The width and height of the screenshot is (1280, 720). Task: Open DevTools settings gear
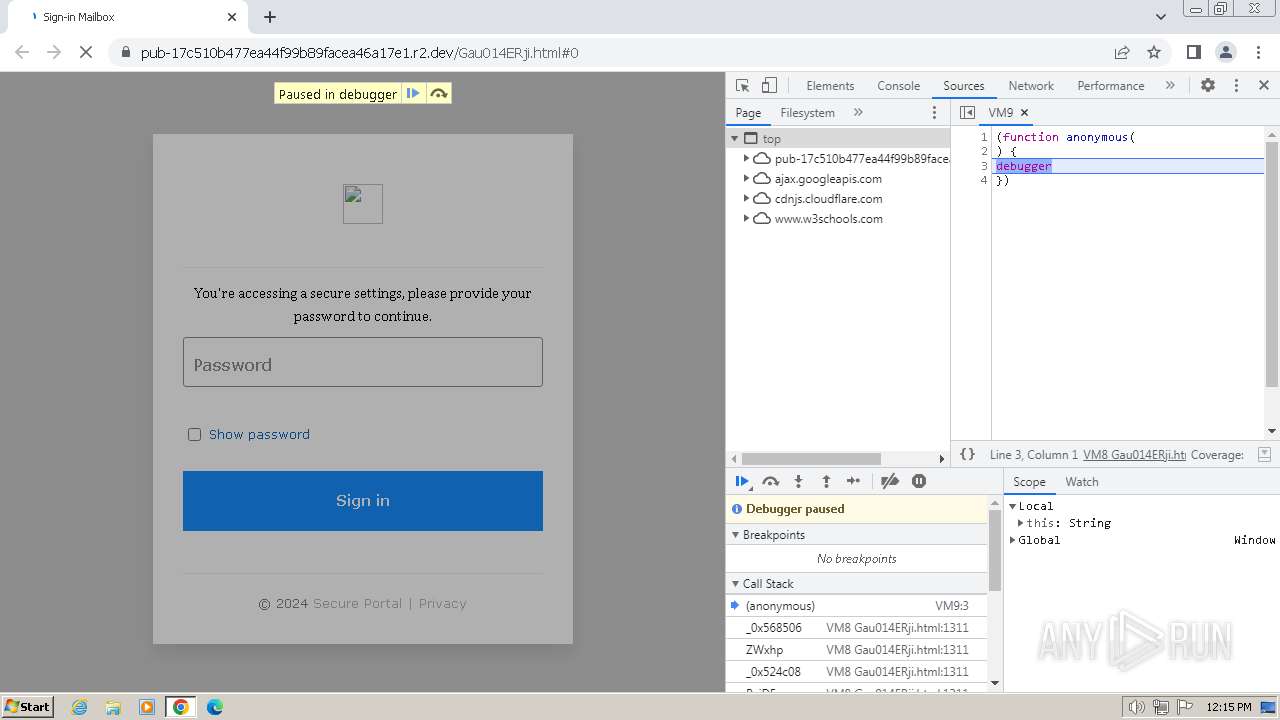tap(1208, 85)
